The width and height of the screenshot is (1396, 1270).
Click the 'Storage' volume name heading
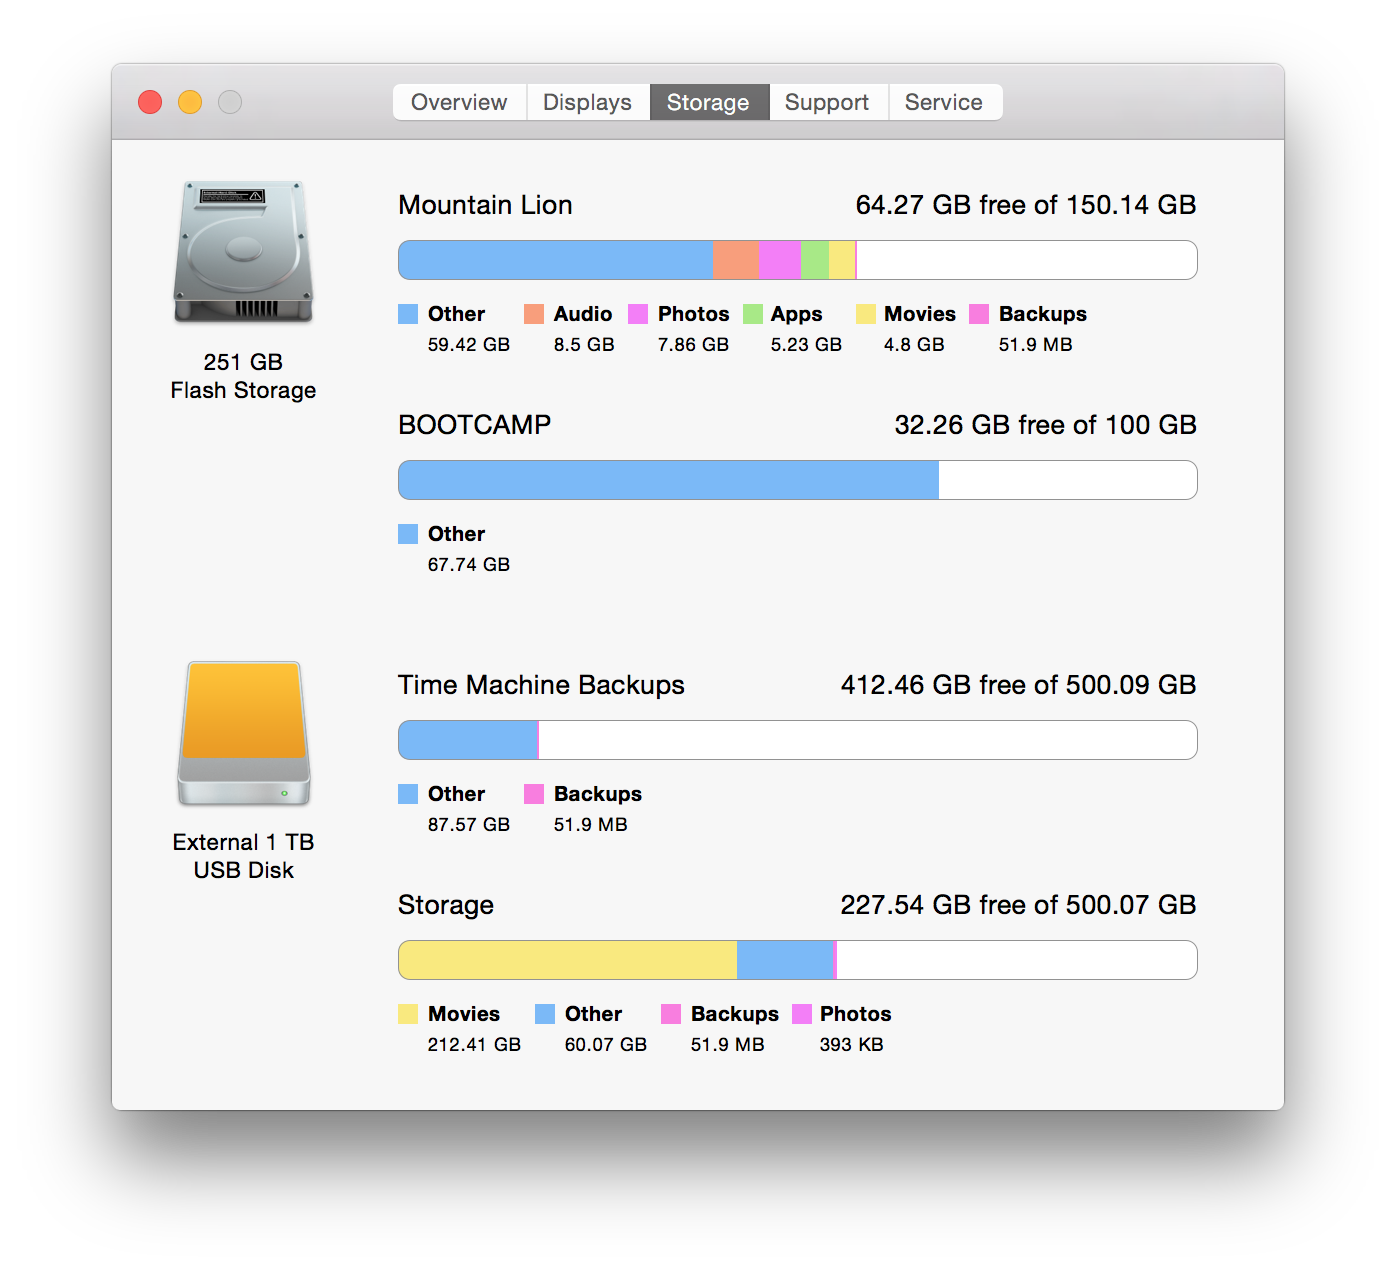446,906
